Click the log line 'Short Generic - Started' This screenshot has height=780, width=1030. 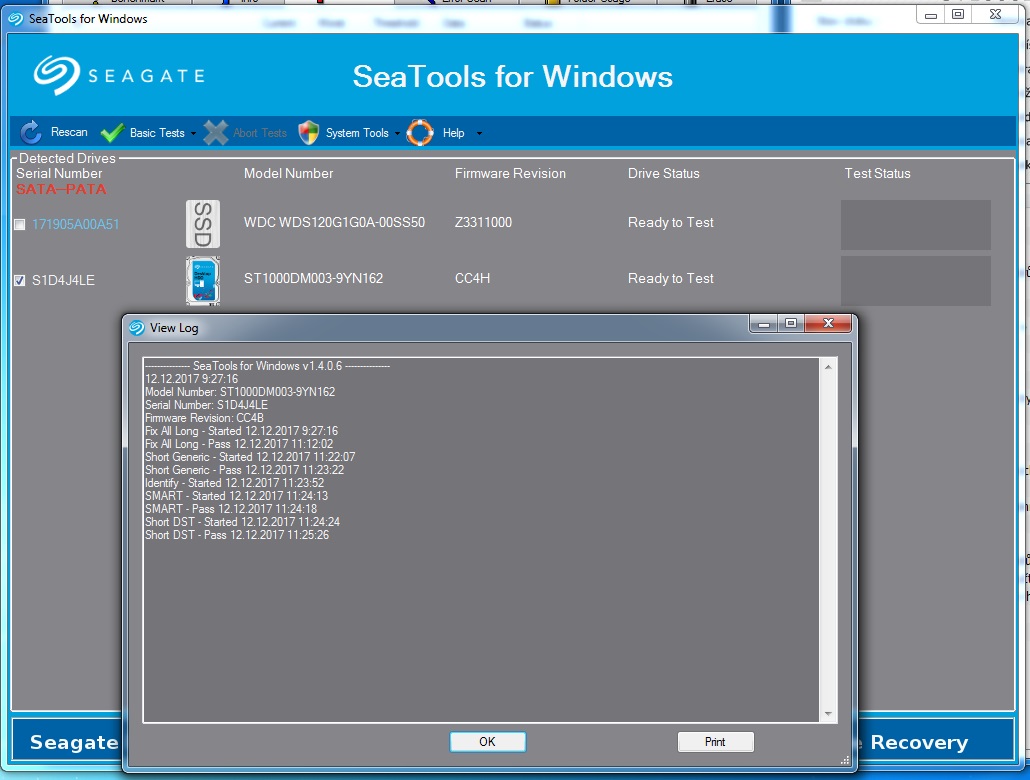[x=250, y=457]
